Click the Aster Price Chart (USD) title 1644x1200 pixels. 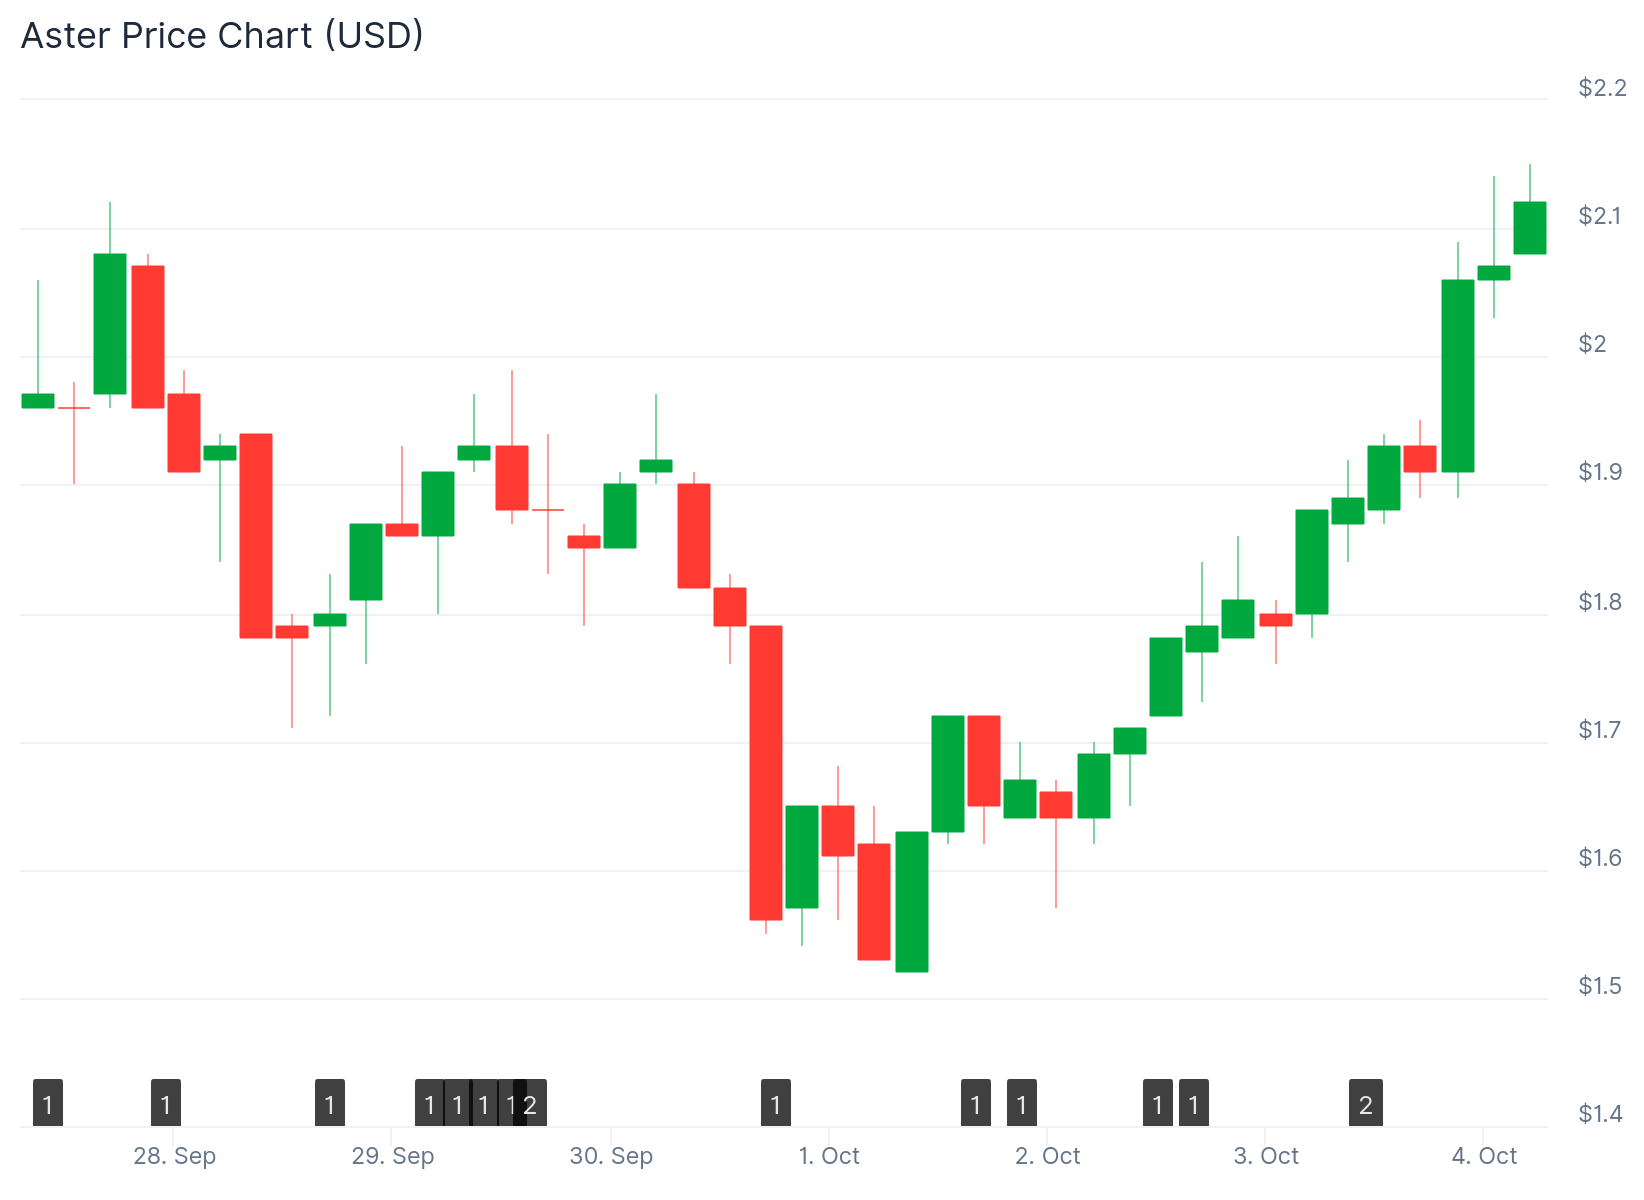222,36
